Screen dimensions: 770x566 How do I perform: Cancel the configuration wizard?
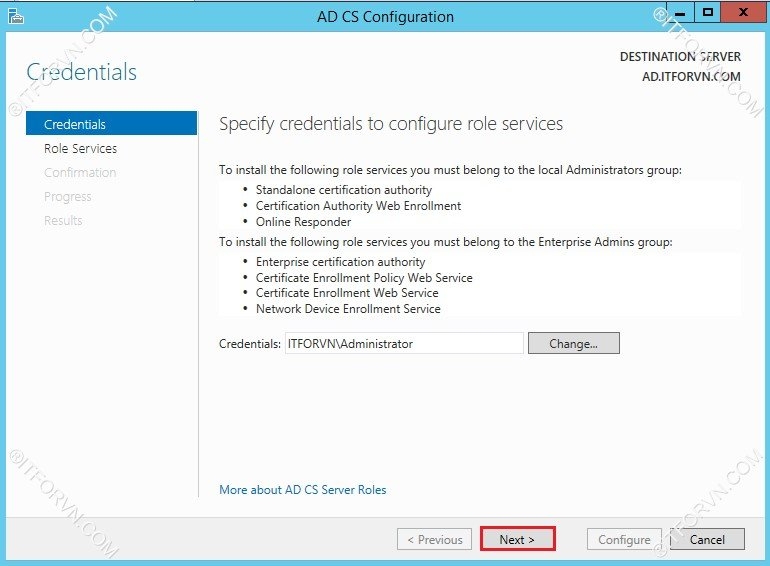(x=707, y=539)
